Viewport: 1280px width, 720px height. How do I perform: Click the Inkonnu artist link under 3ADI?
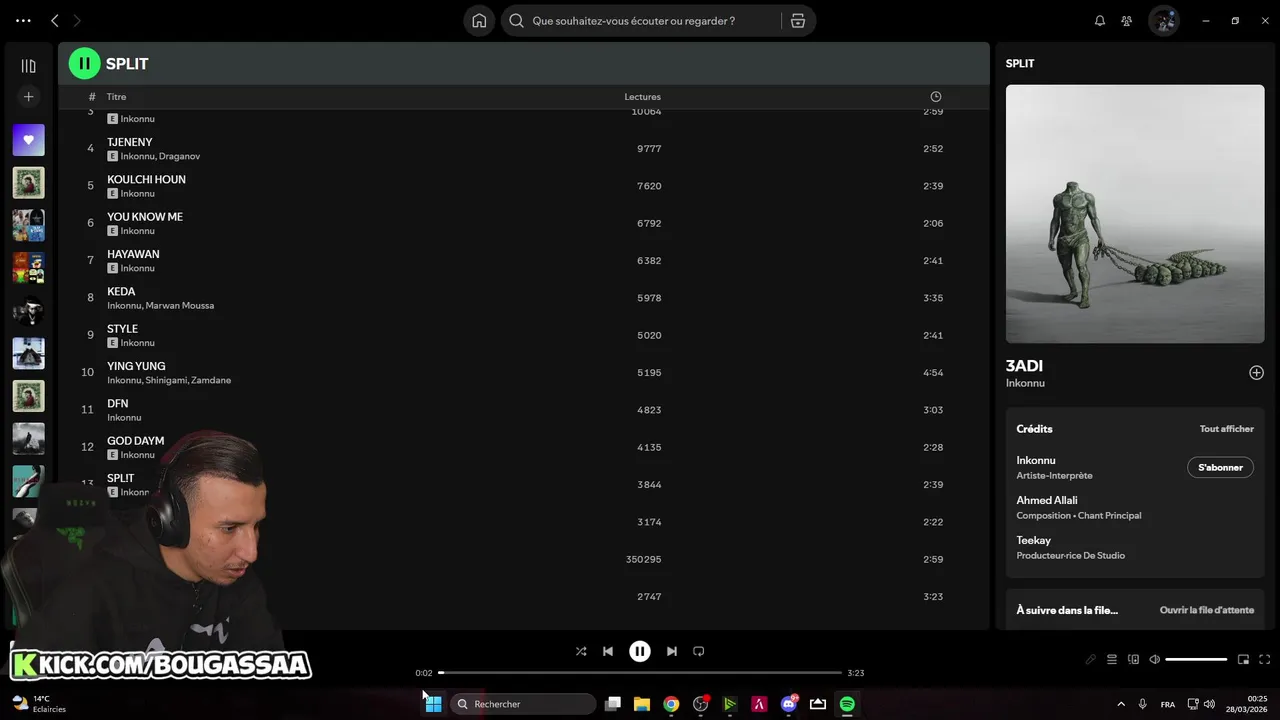[1025, 383]
